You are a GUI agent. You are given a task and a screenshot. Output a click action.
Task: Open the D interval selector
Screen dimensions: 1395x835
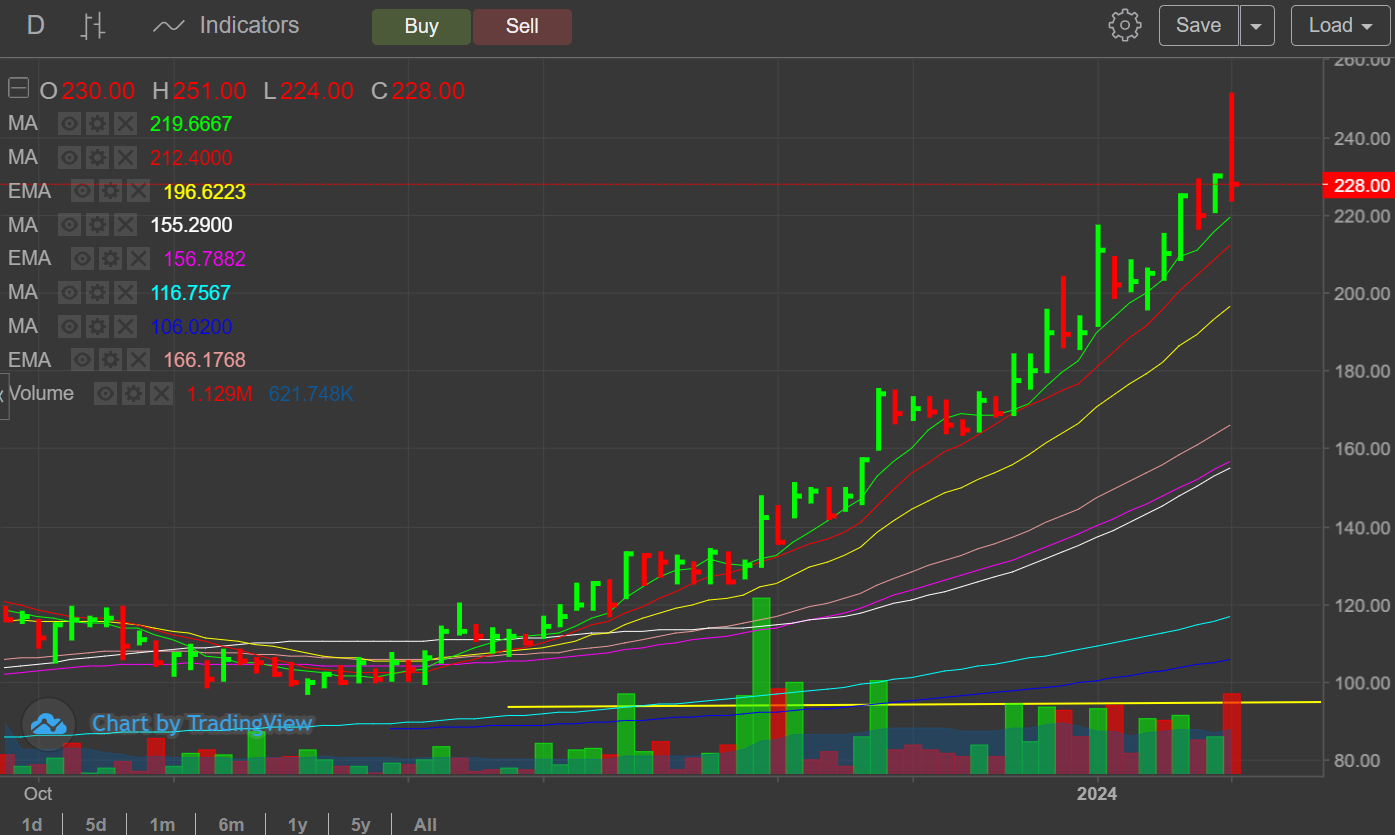pos(35,26)
